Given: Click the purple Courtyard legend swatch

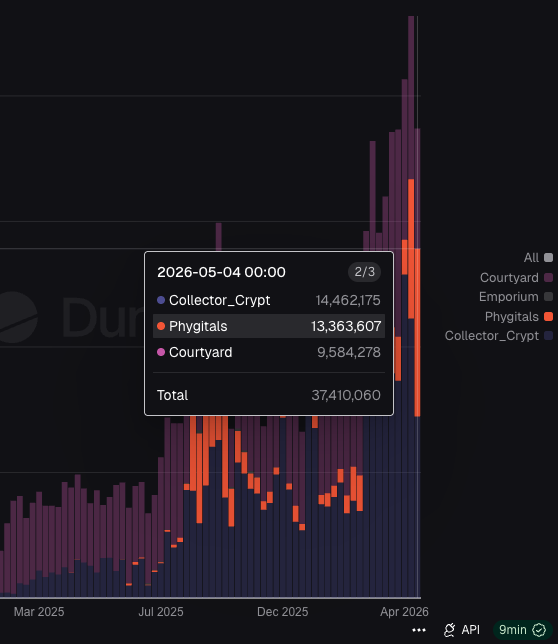Looking at the screenshot, I should [548, 278].
